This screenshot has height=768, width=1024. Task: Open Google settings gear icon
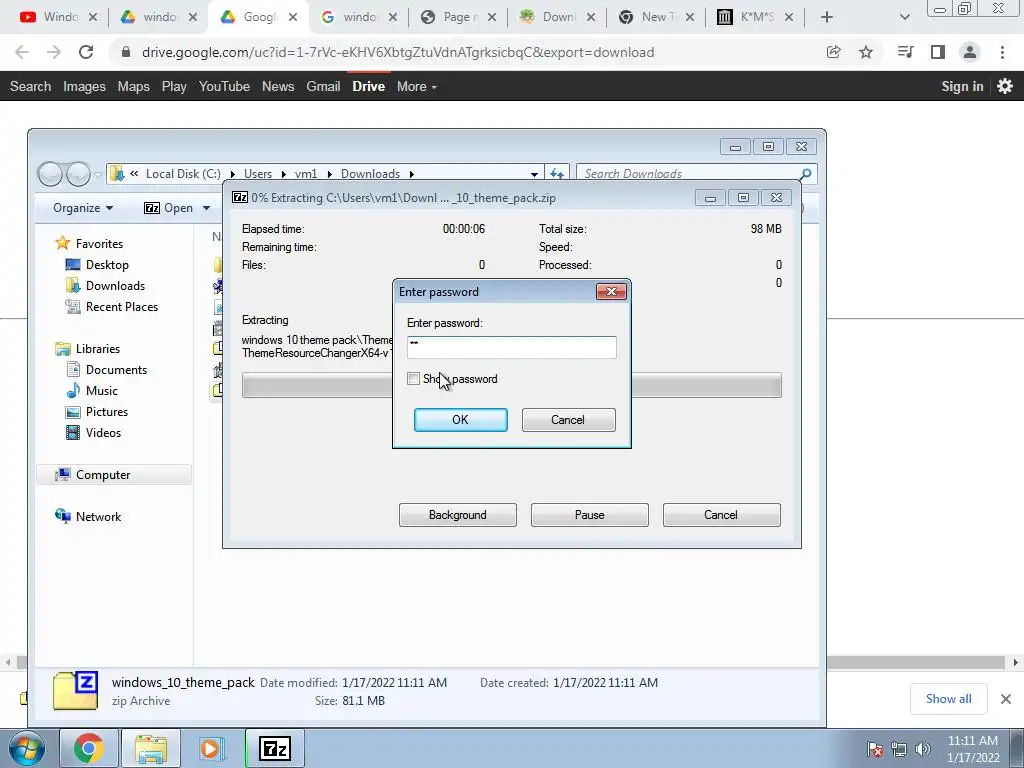coord(1005,86)
